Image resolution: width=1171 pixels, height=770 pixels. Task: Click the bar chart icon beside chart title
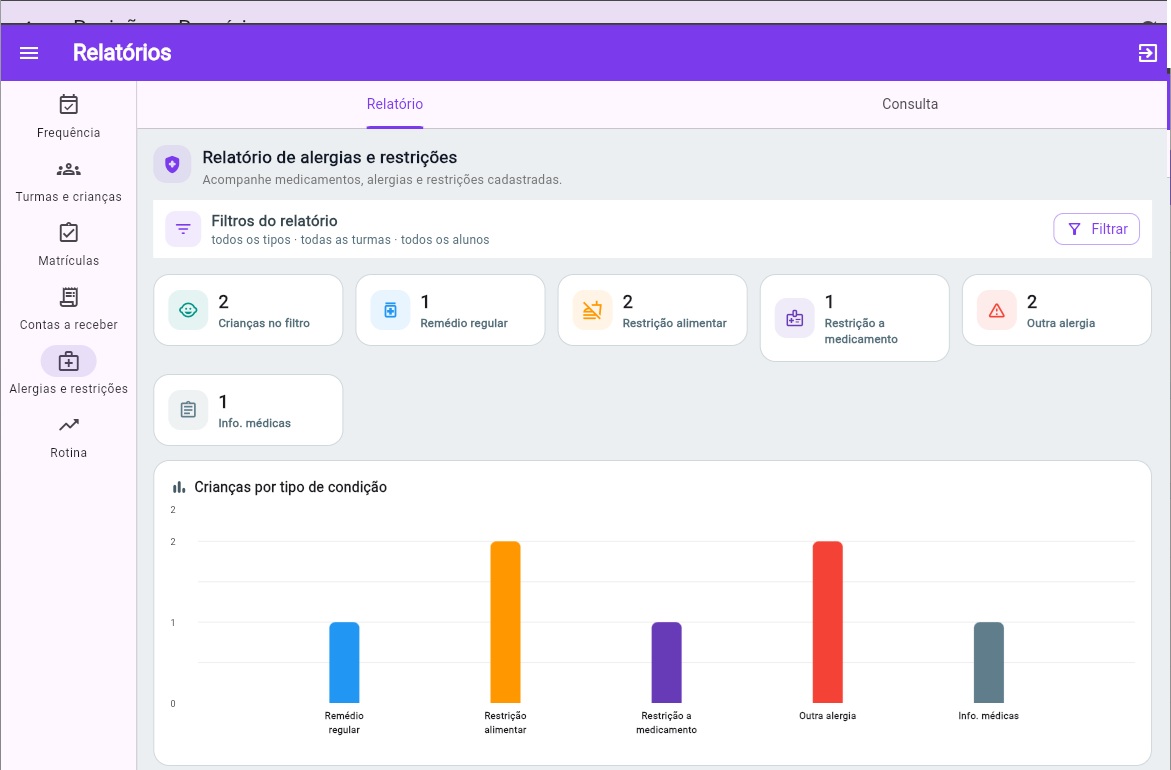point(178,487)
